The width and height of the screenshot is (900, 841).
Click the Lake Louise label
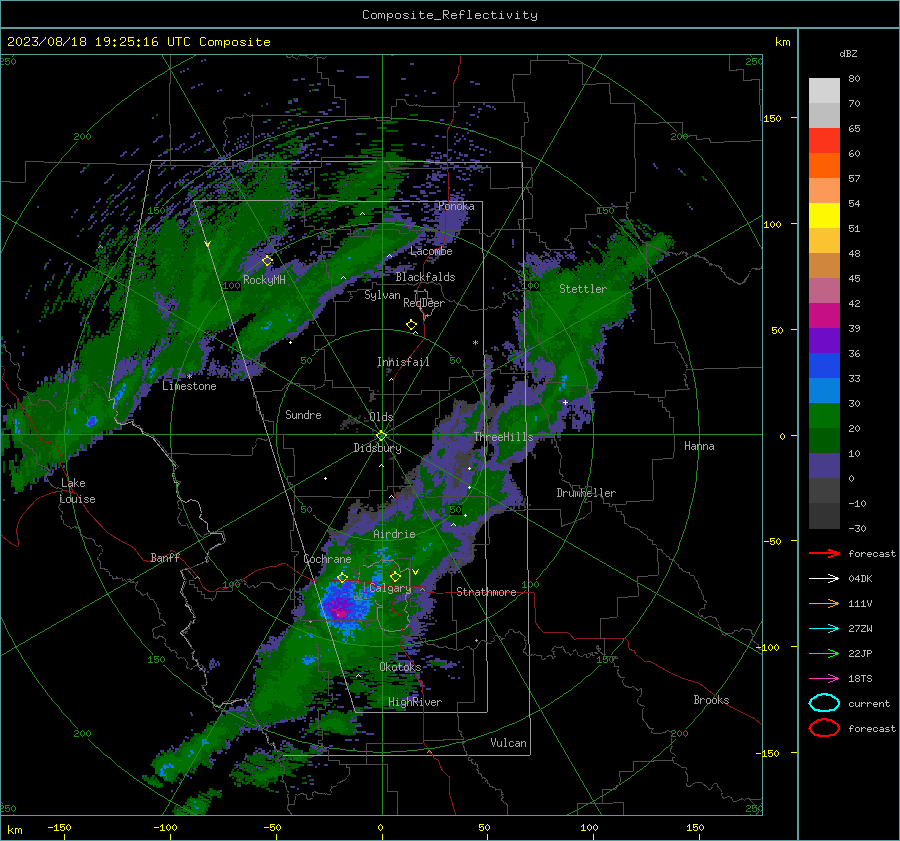coord(77,491)
